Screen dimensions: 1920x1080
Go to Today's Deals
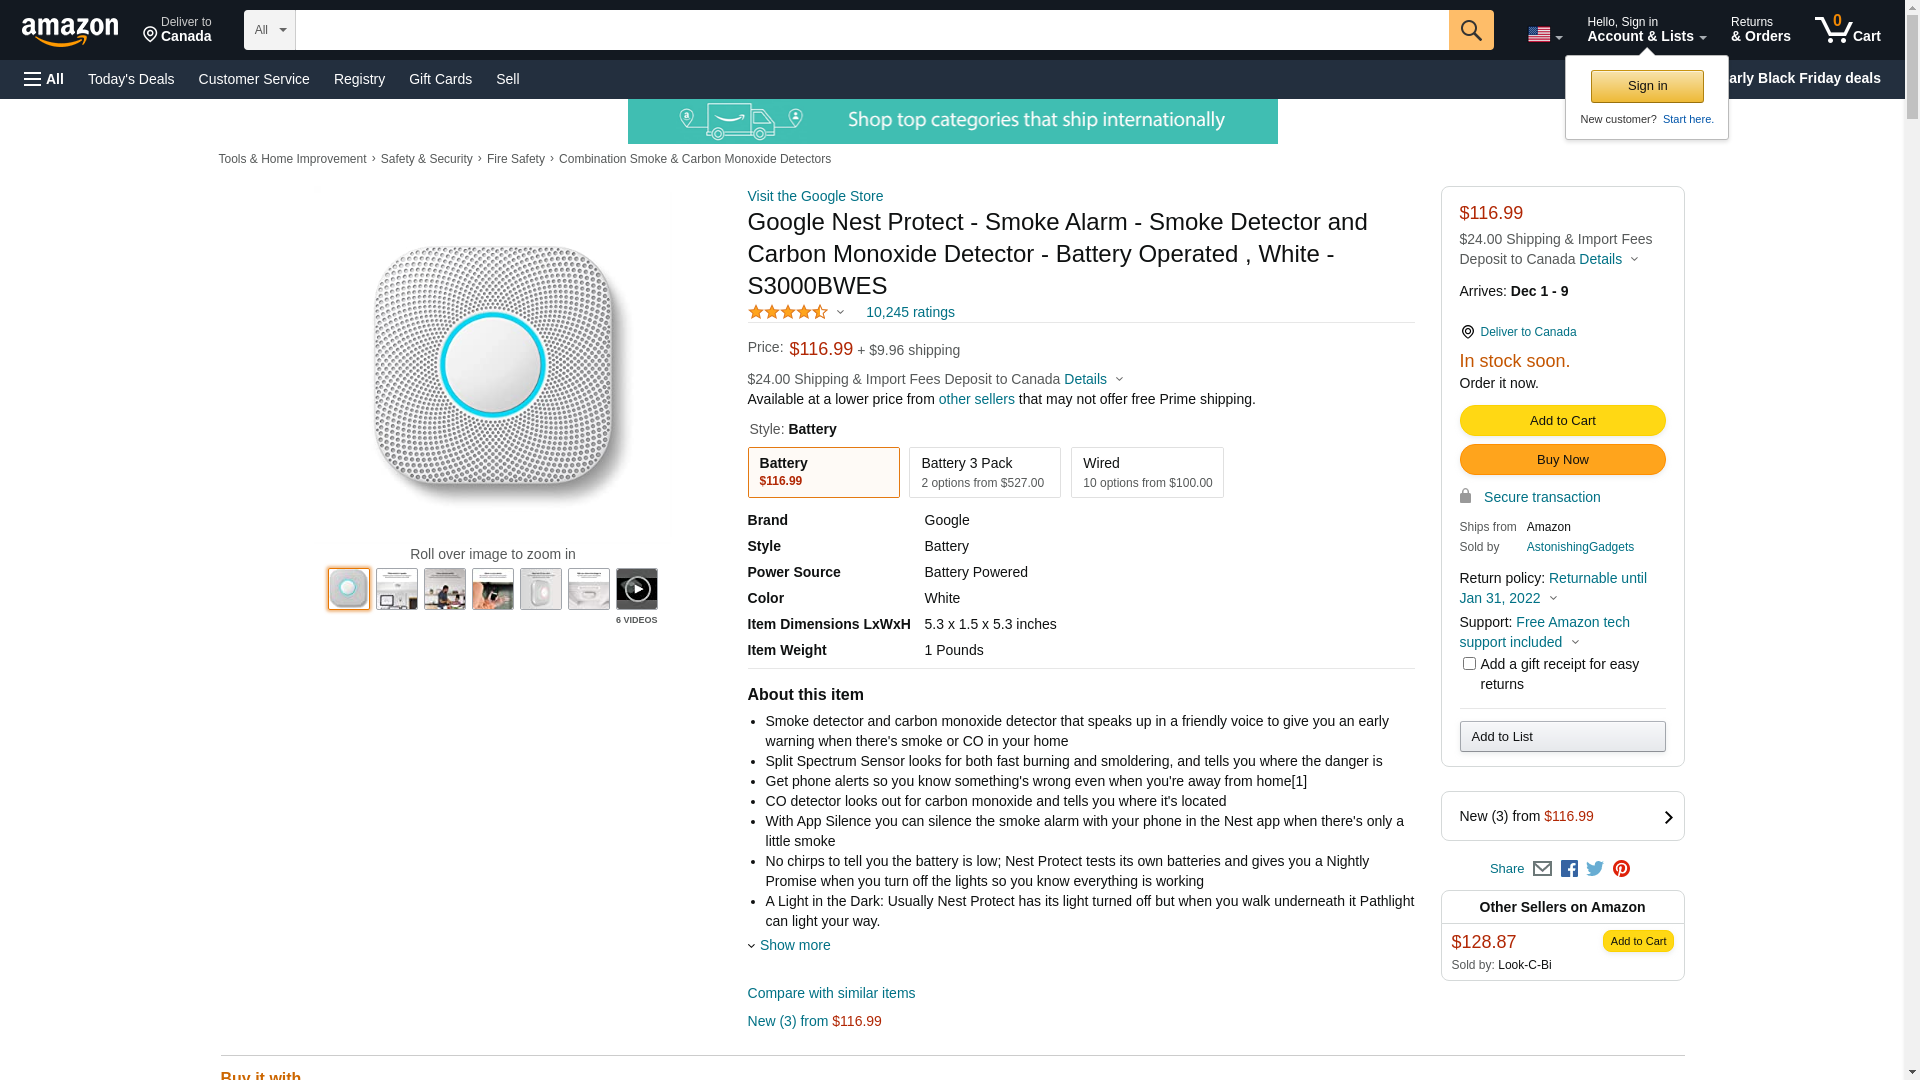pos(131,79)
